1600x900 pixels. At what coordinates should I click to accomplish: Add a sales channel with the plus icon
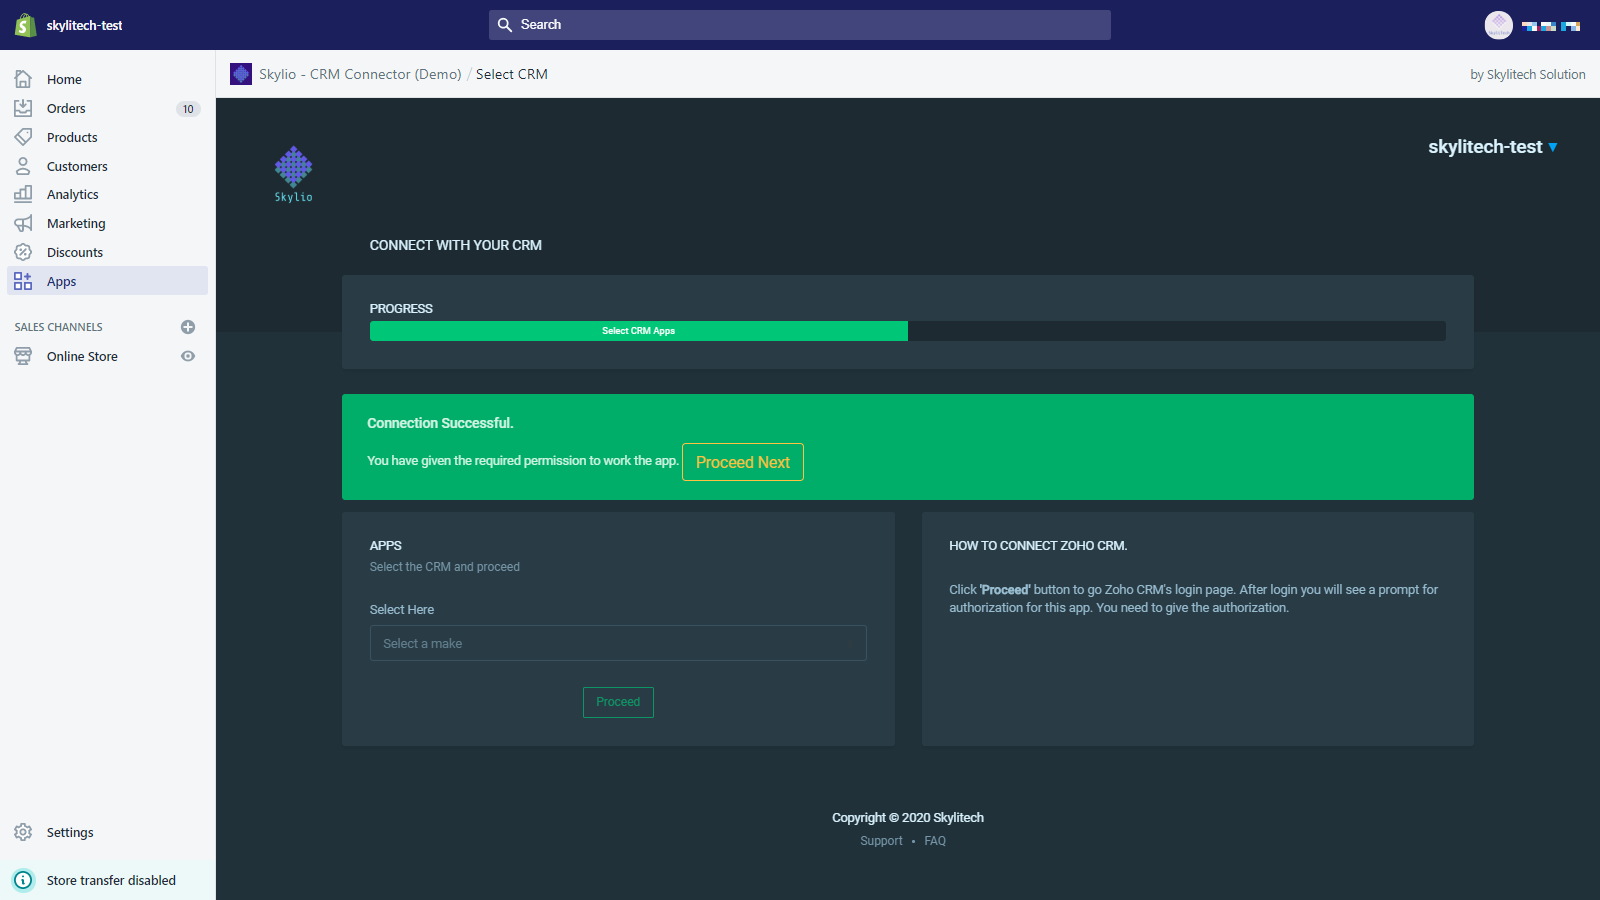[188, 327]
